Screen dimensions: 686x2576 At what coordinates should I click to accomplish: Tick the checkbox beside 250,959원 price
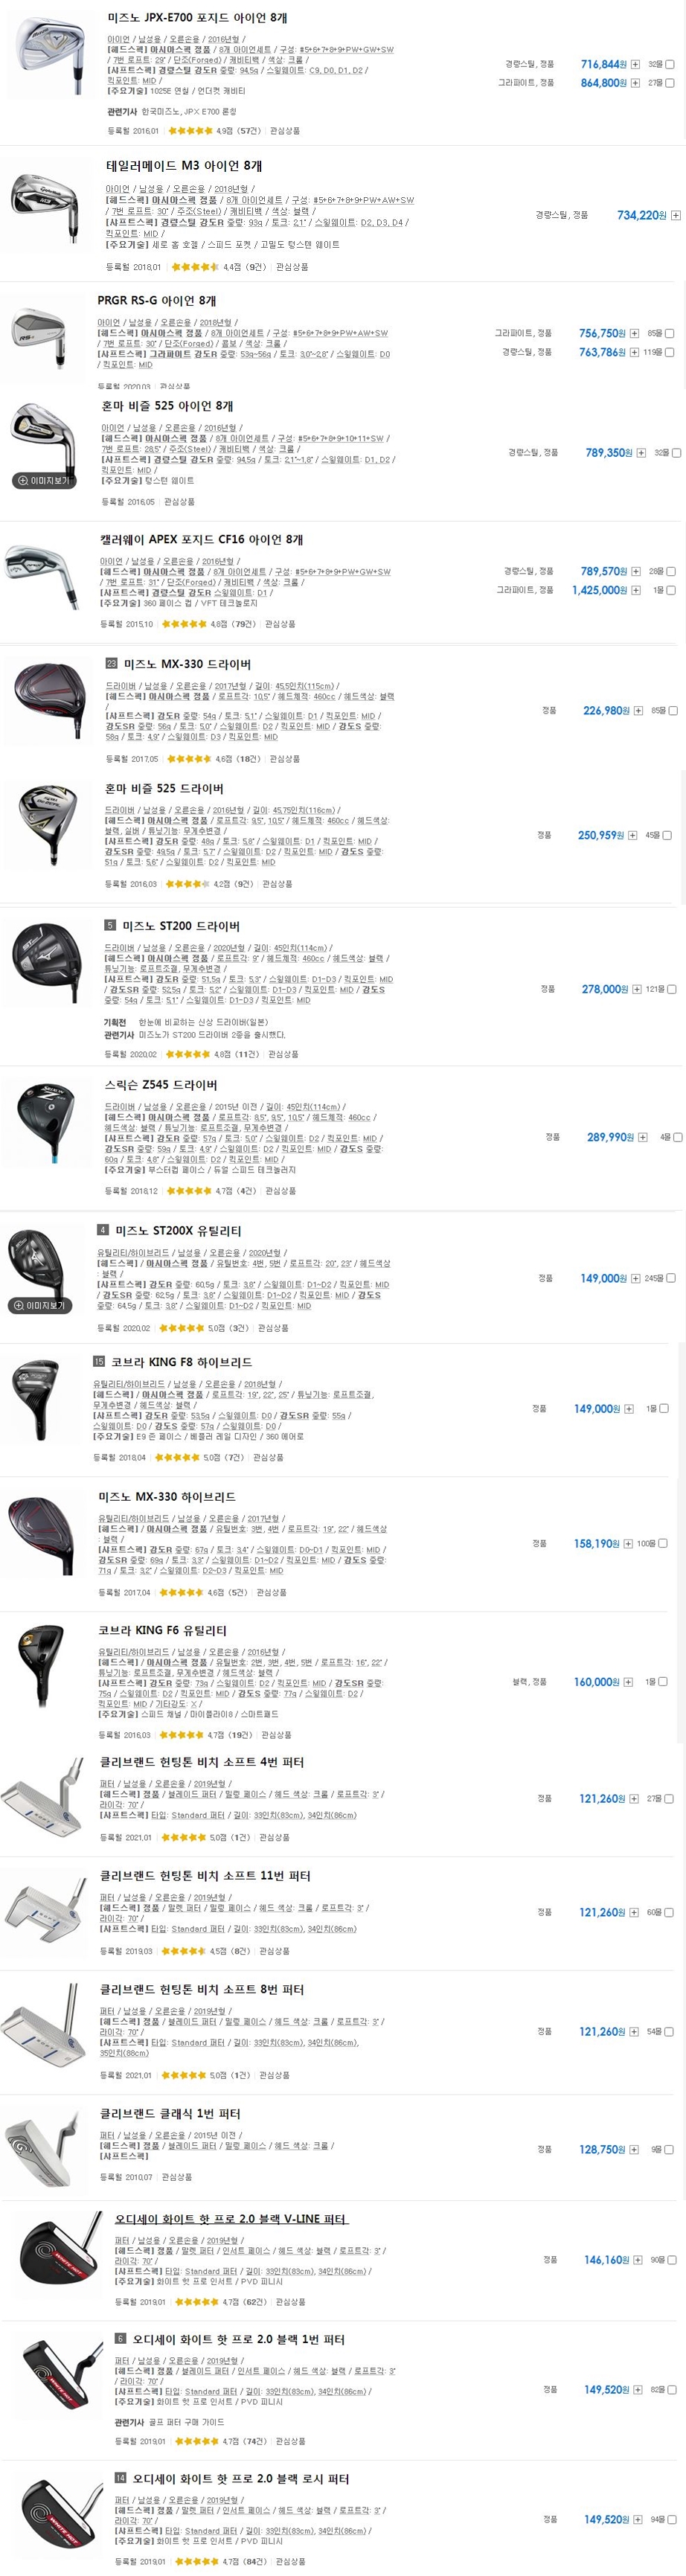[x=667, y=835]
